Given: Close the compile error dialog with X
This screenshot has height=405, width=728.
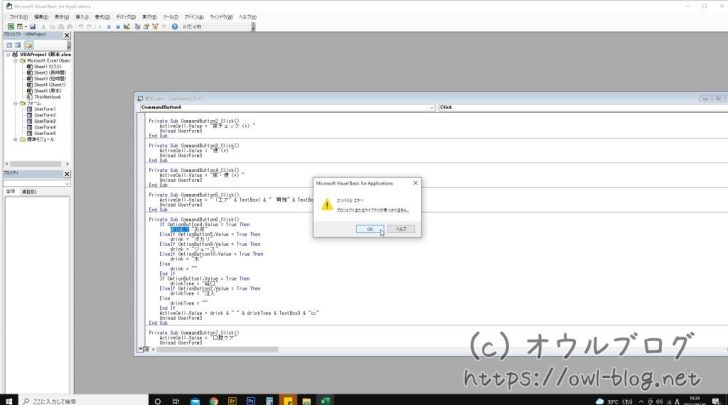Looking at the screenshot, I should pos(415,183).
